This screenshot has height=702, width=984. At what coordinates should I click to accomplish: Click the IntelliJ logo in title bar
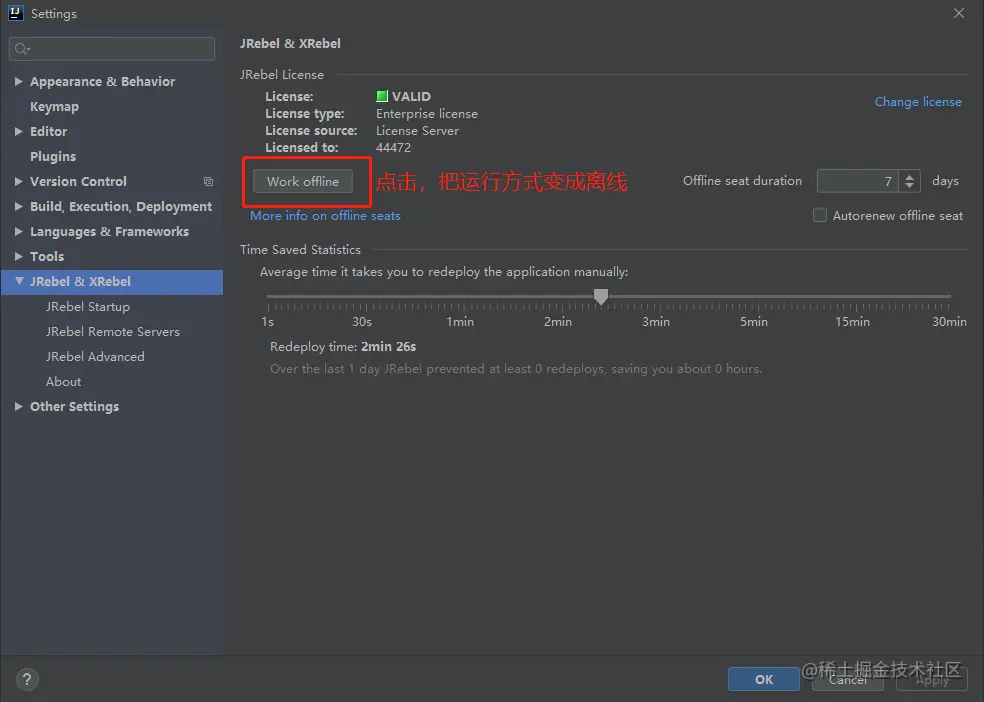[x=16, y=13]
